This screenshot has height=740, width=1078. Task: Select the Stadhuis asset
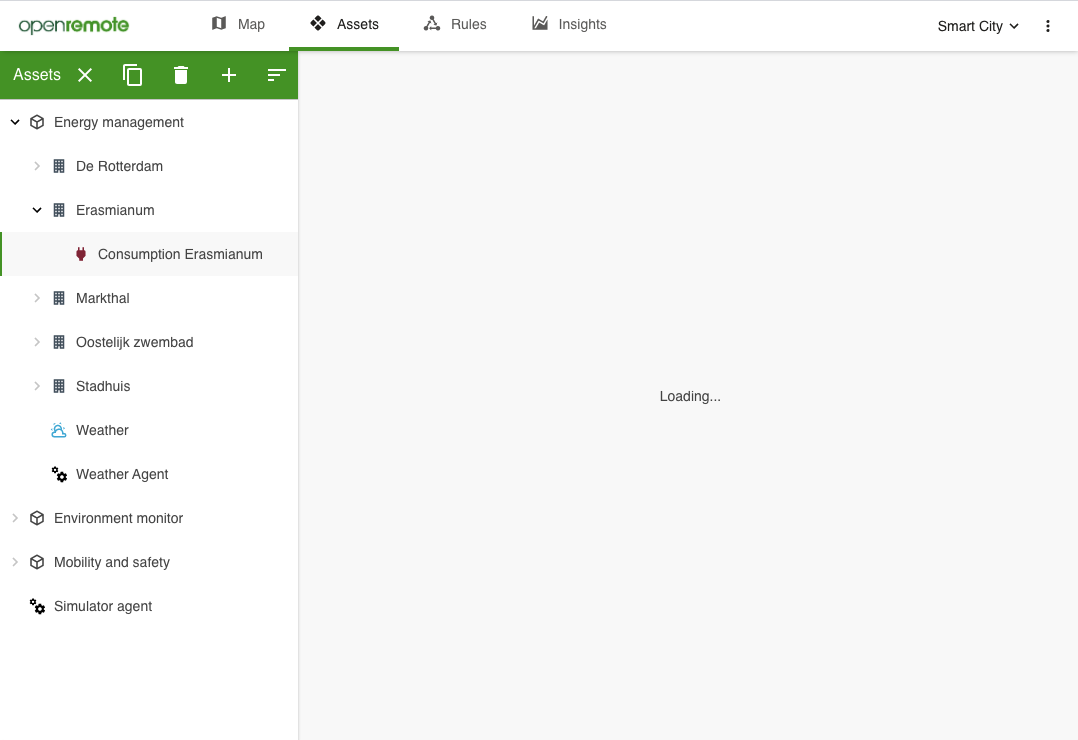[149, 387]
